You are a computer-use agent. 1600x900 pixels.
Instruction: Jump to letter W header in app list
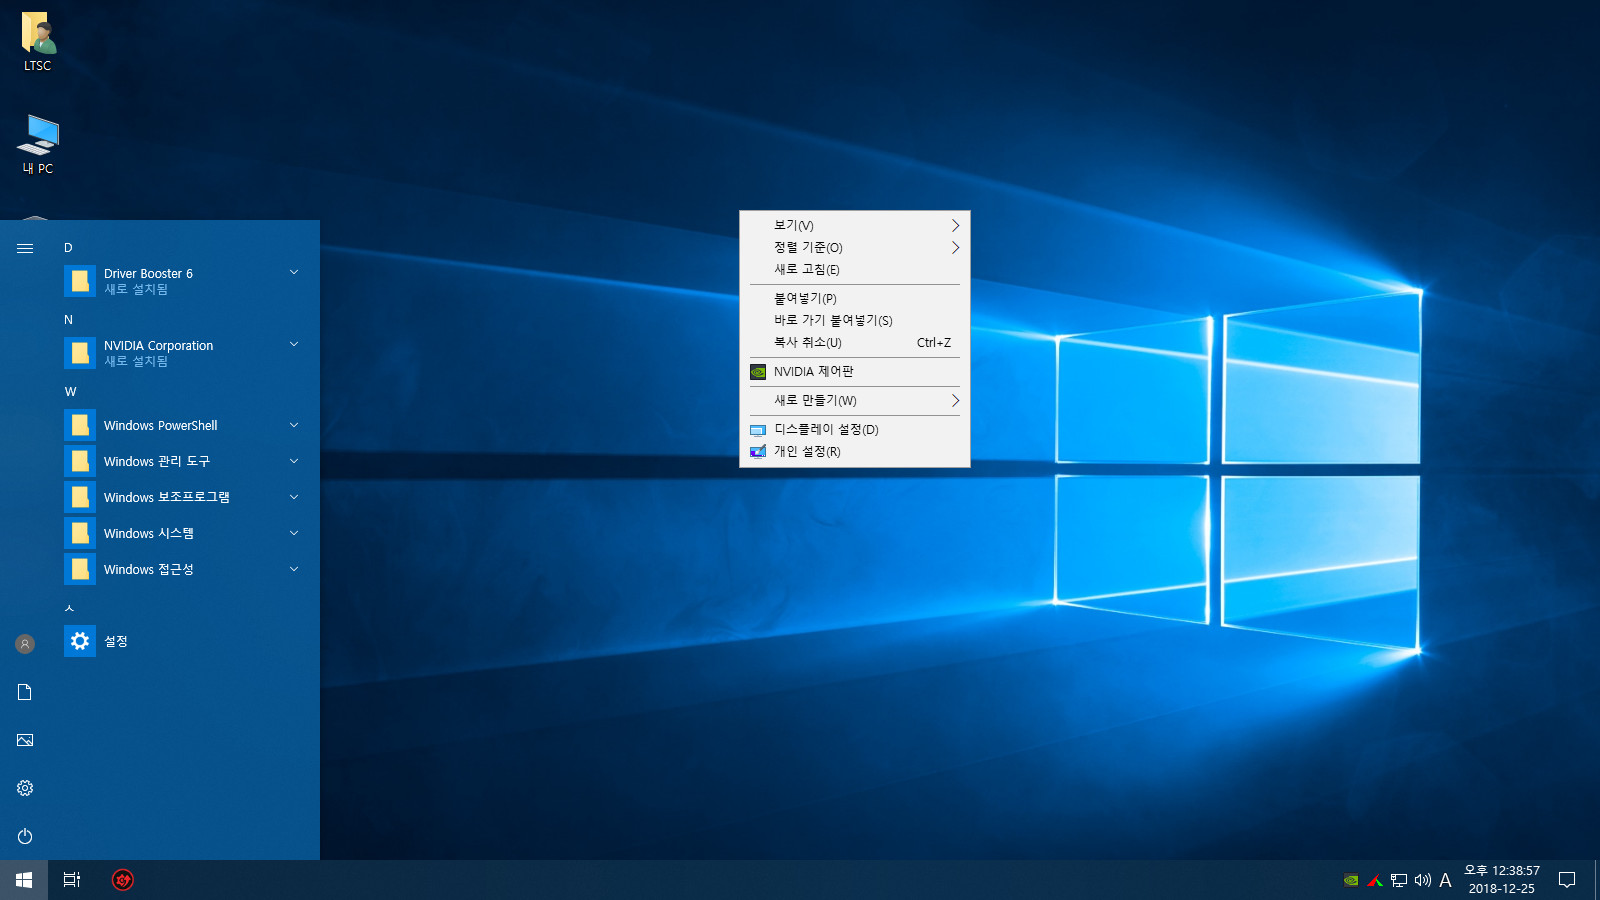tap(70, 392)
